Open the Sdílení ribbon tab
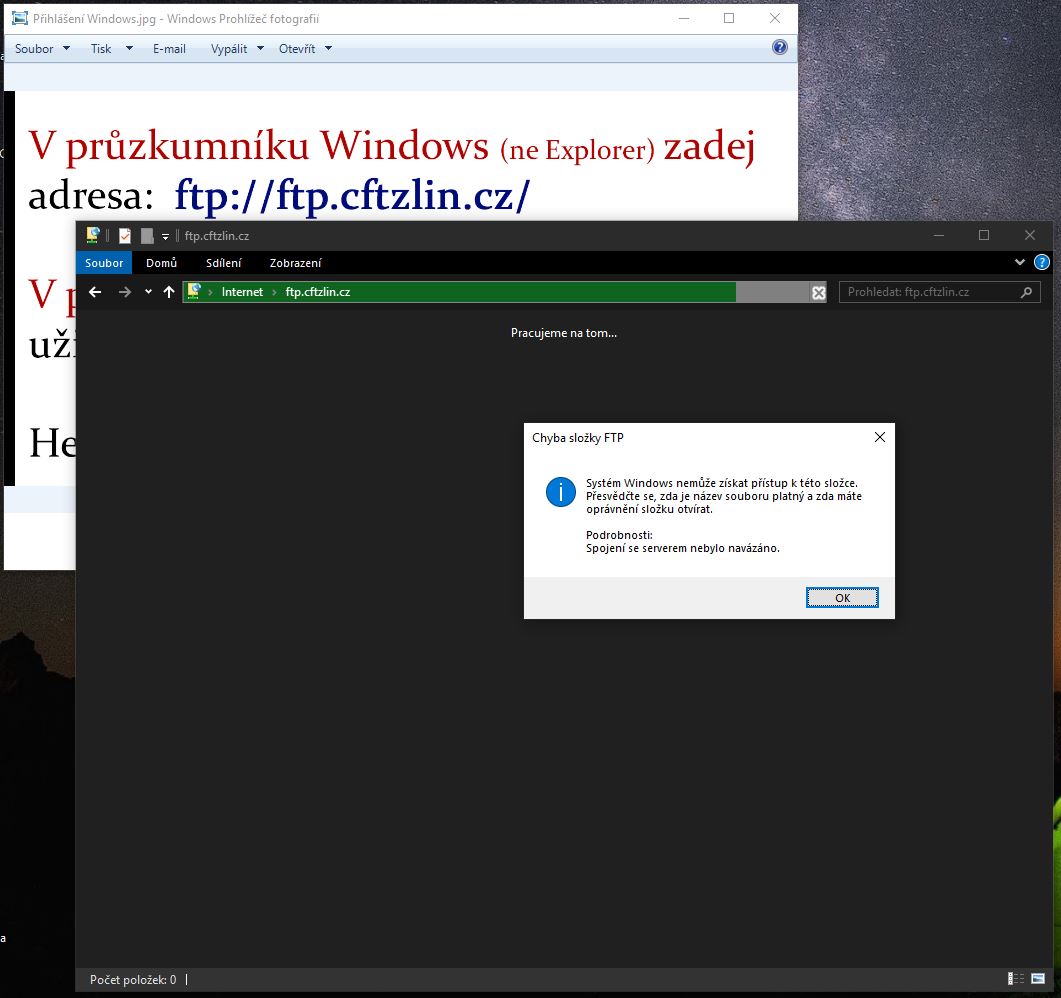1061x998 pixels. click(x=223, y=263)
